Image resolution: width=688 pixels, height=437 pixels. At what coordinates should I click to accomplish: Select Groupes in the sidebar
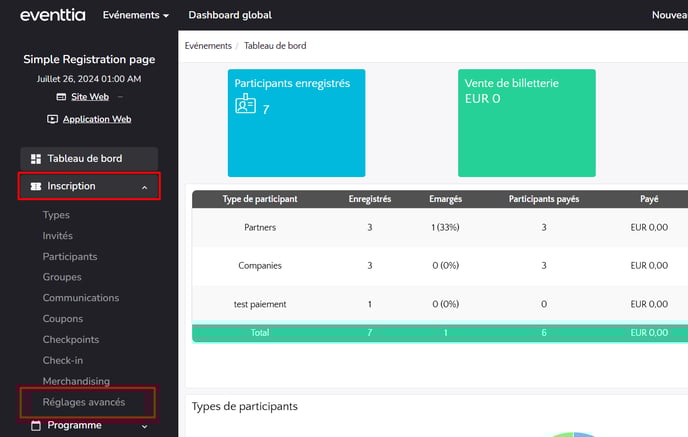(x=62, y=277)
